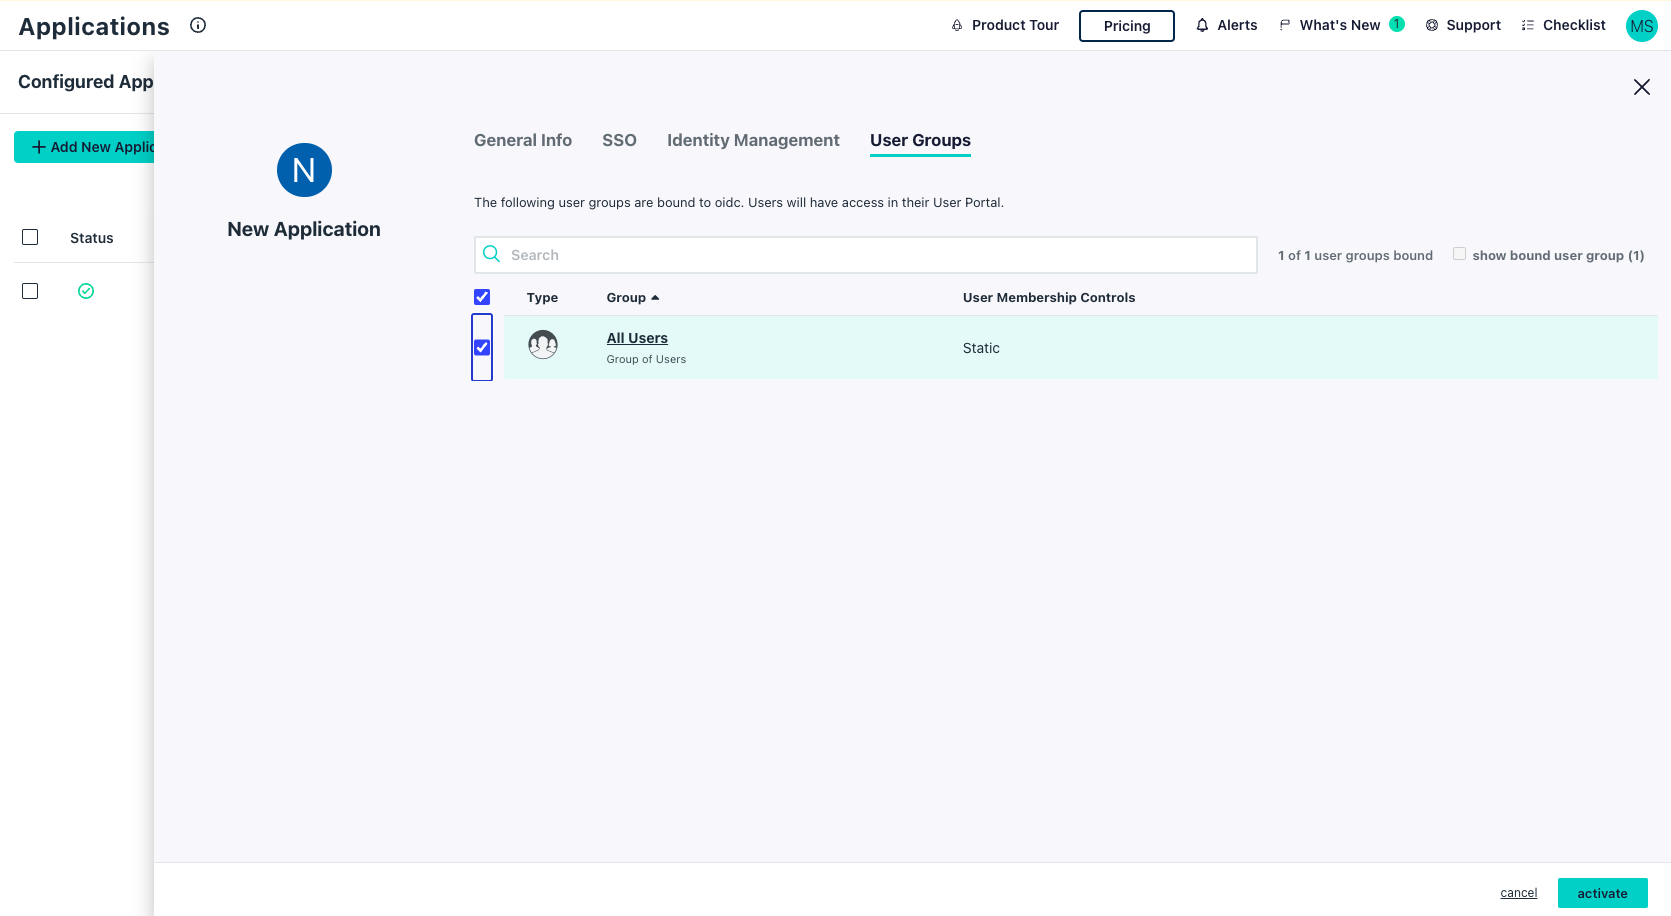Switch to the General Info tab

pyautogui.click(x=523, y=140)
